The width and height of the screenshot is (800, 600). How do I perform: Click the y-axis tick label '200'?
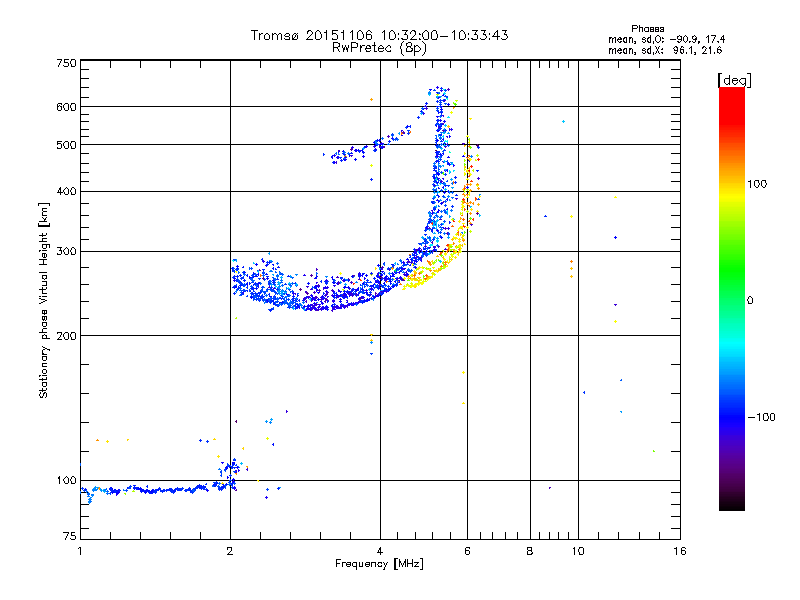point(66,336)
